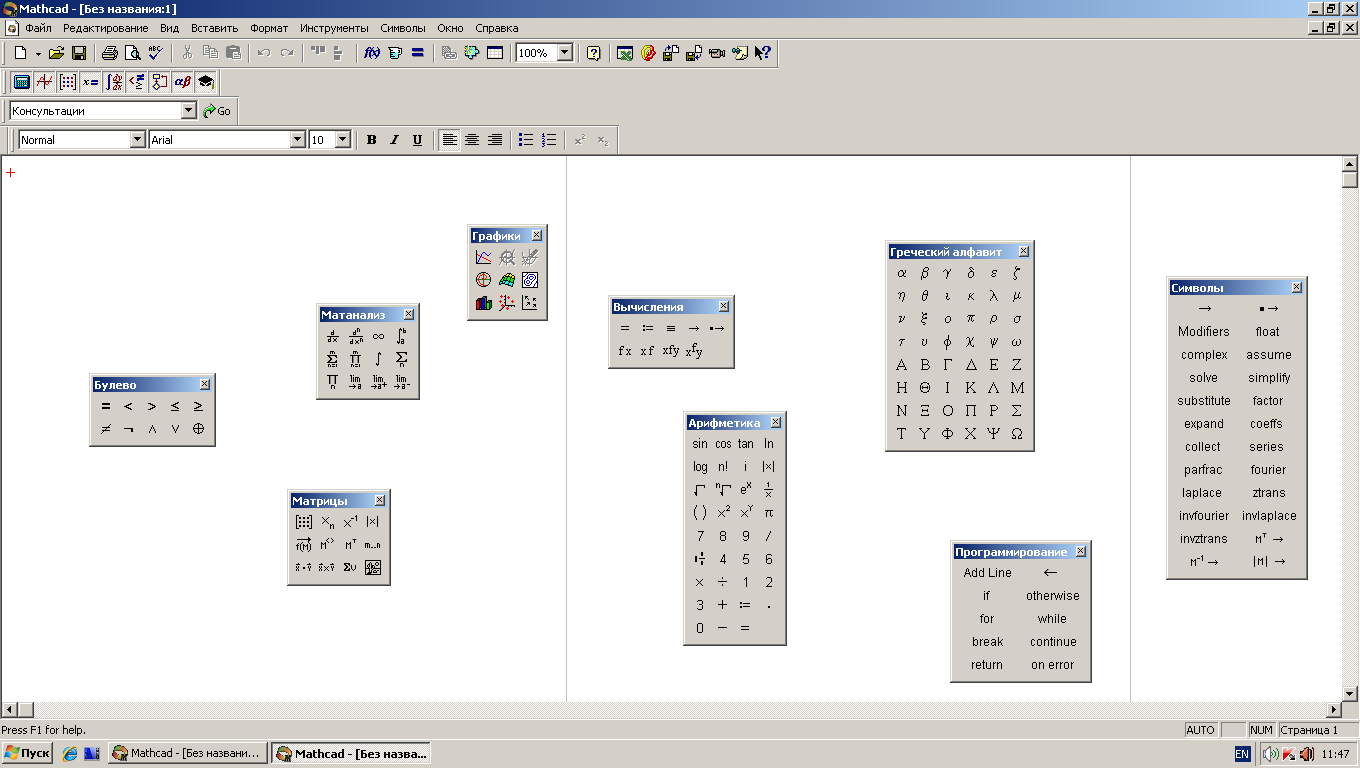Click the Go button

point(217,111)
